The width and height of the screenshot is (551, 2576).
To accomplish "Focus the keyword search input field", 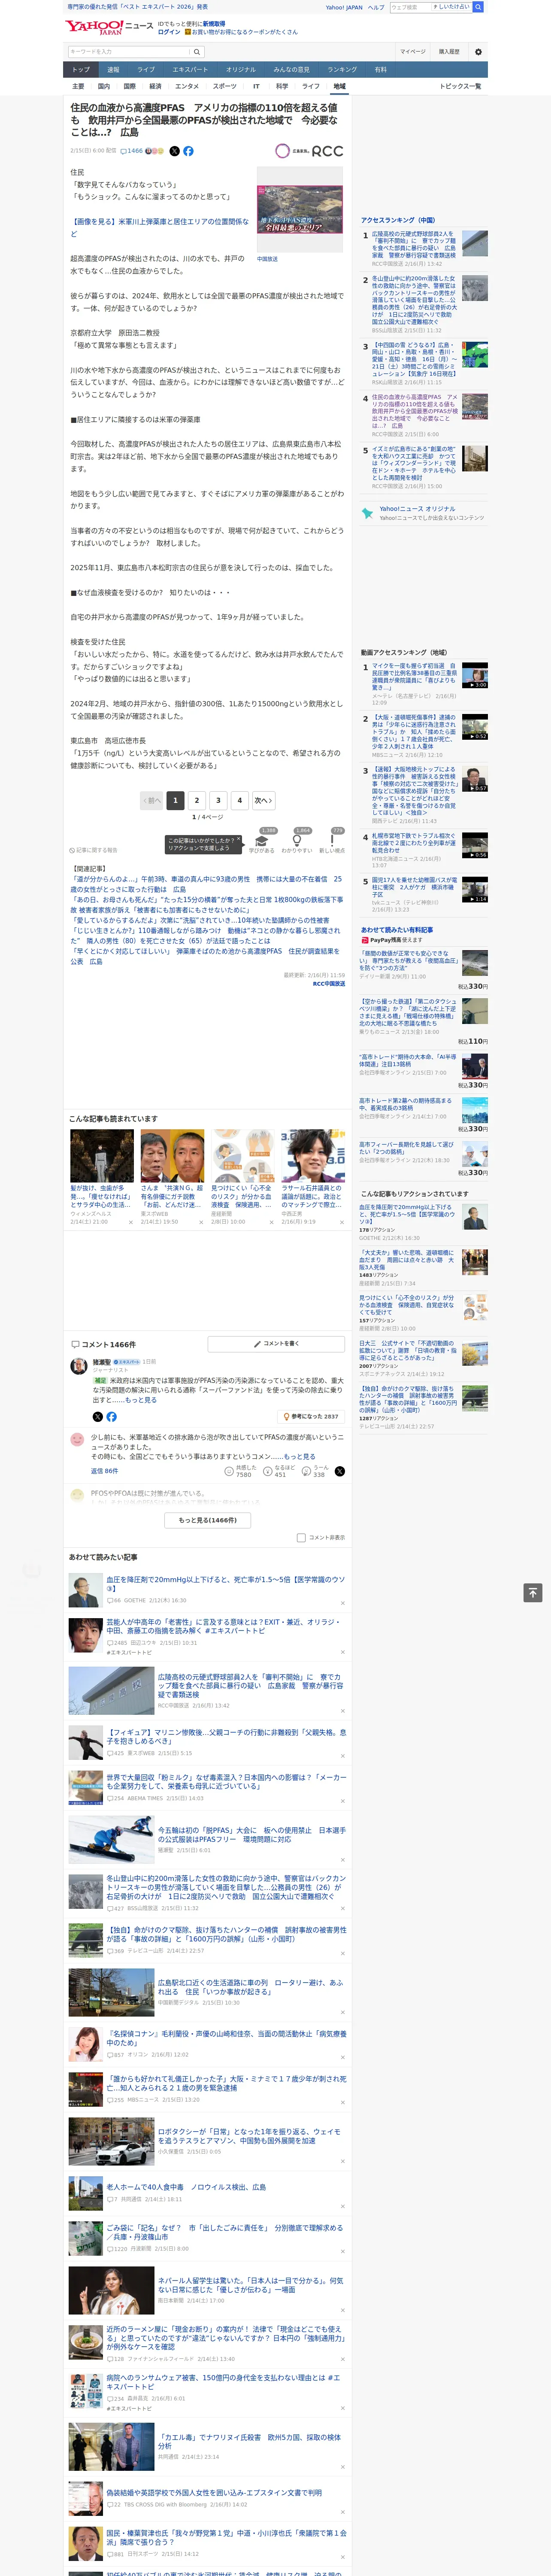I will click(x=128, y=52).
